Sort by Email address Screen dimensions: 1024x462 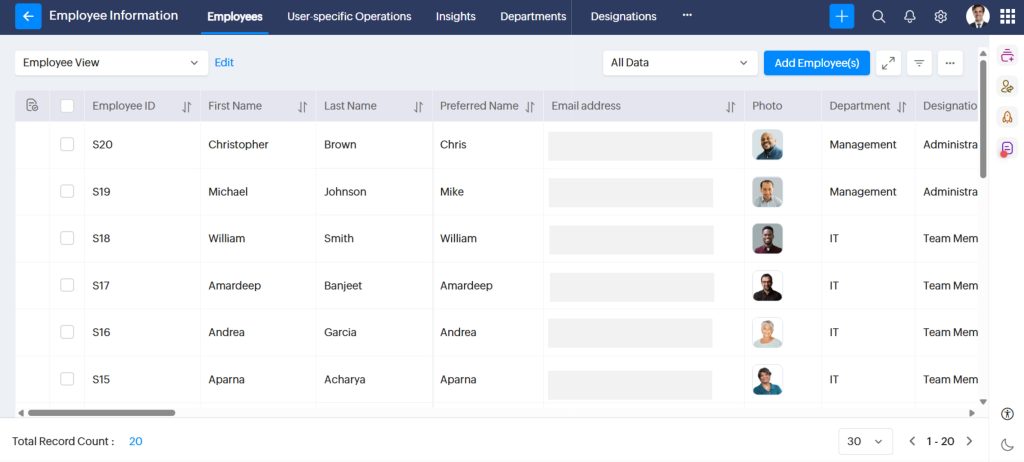[x=730, y=107]
